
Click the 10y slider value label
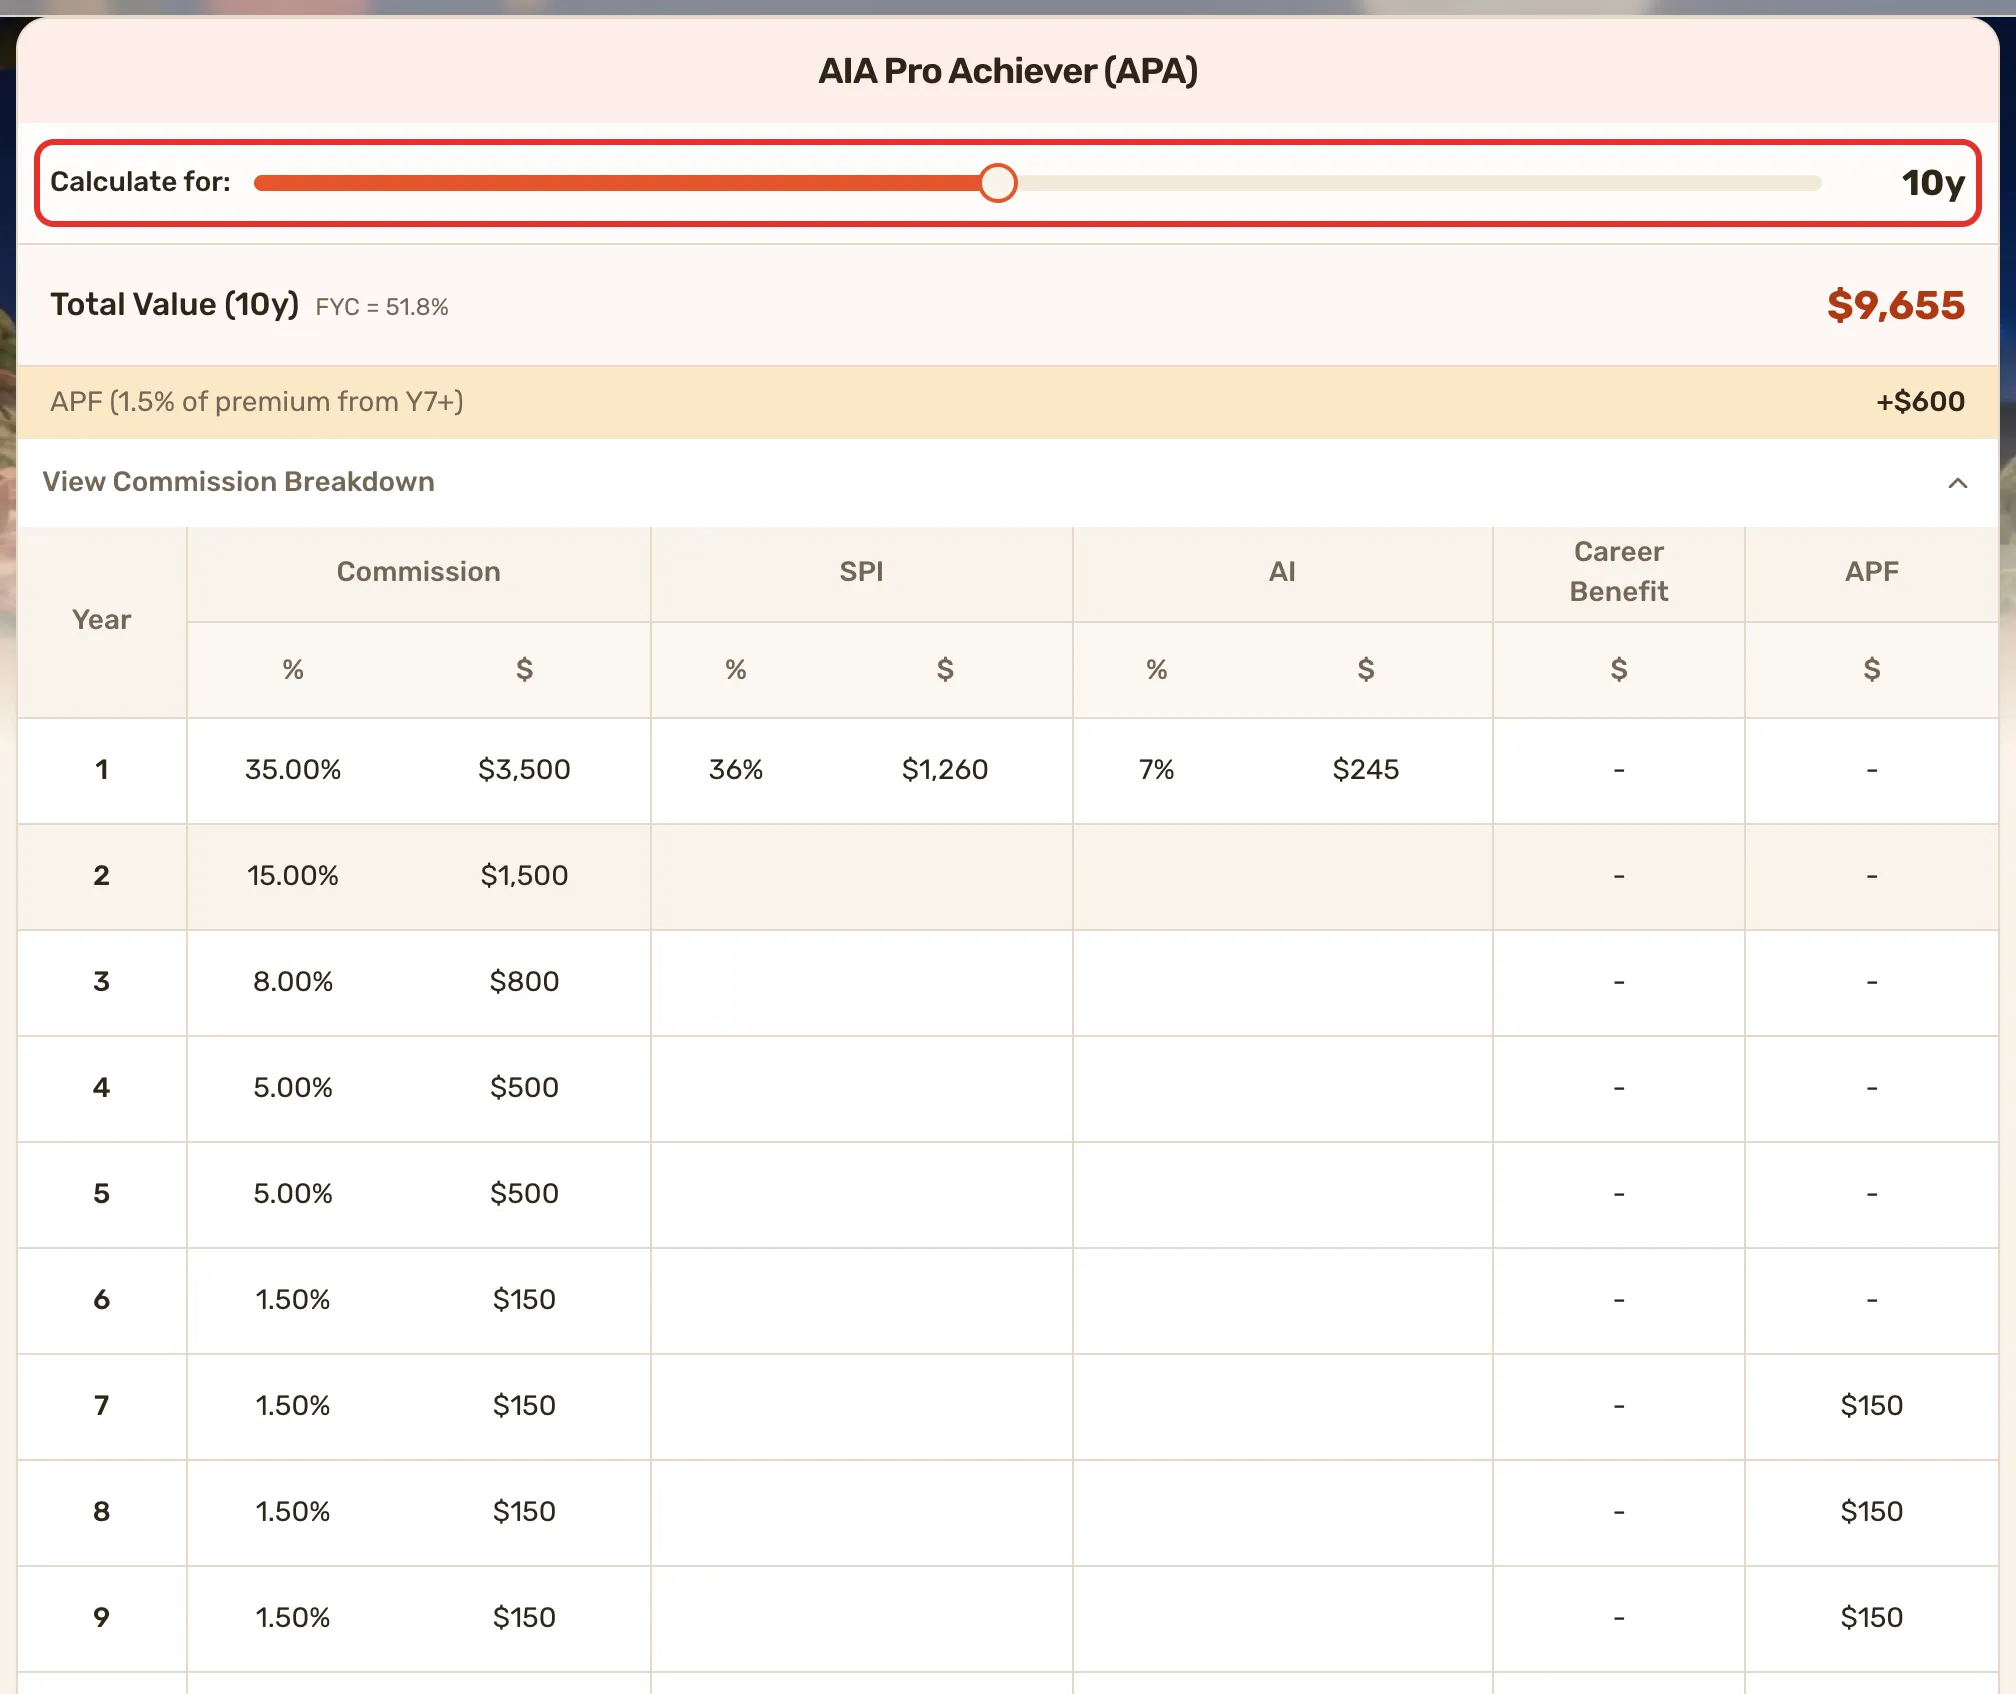1933,183
